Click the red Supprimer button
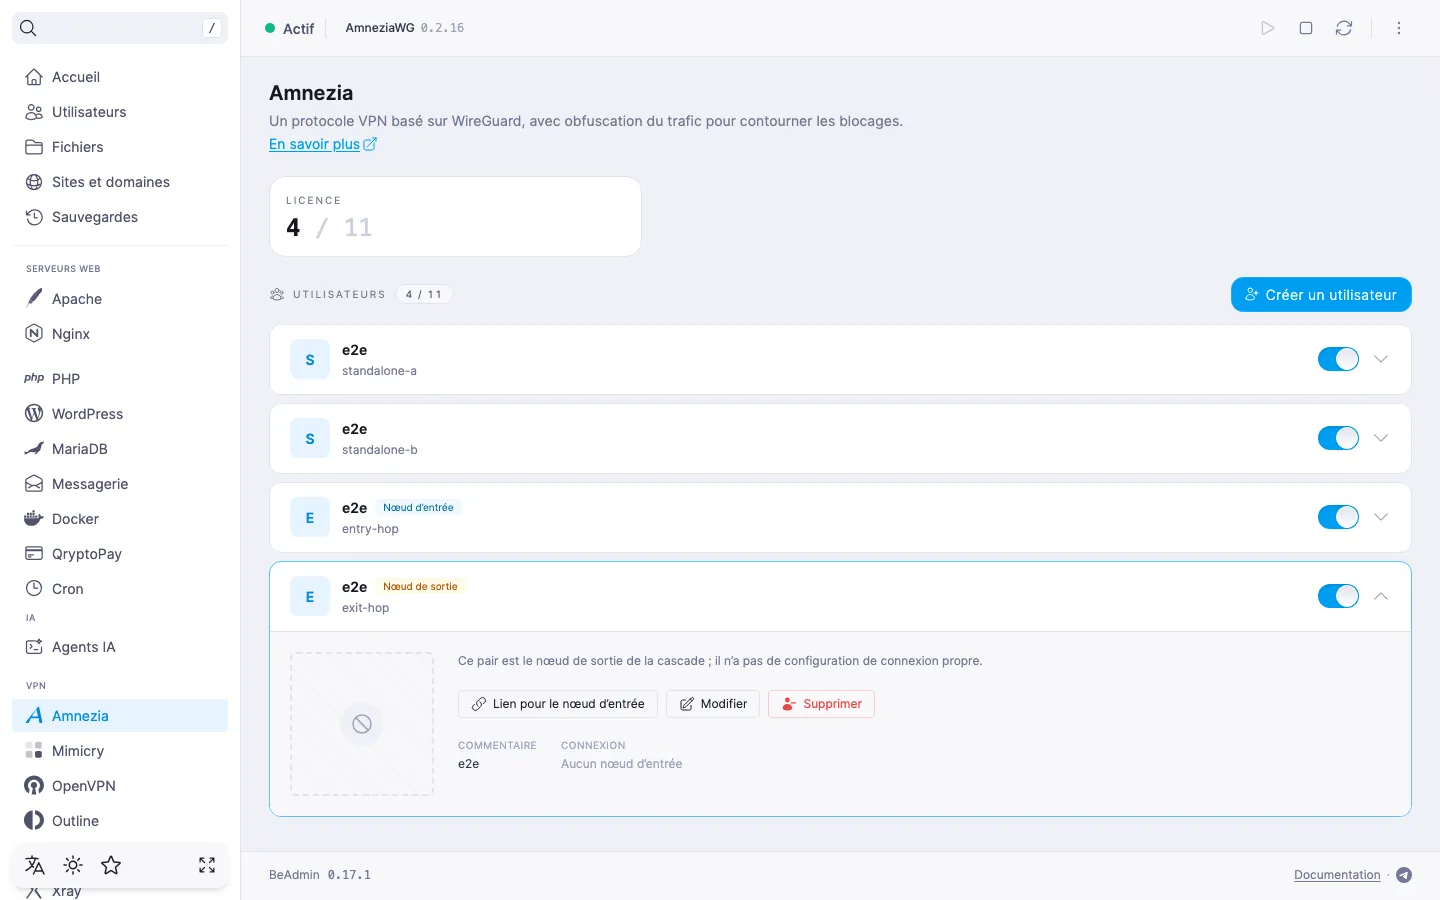The image size is (1440, 900). pyautogui.click(x=821, y=704)
